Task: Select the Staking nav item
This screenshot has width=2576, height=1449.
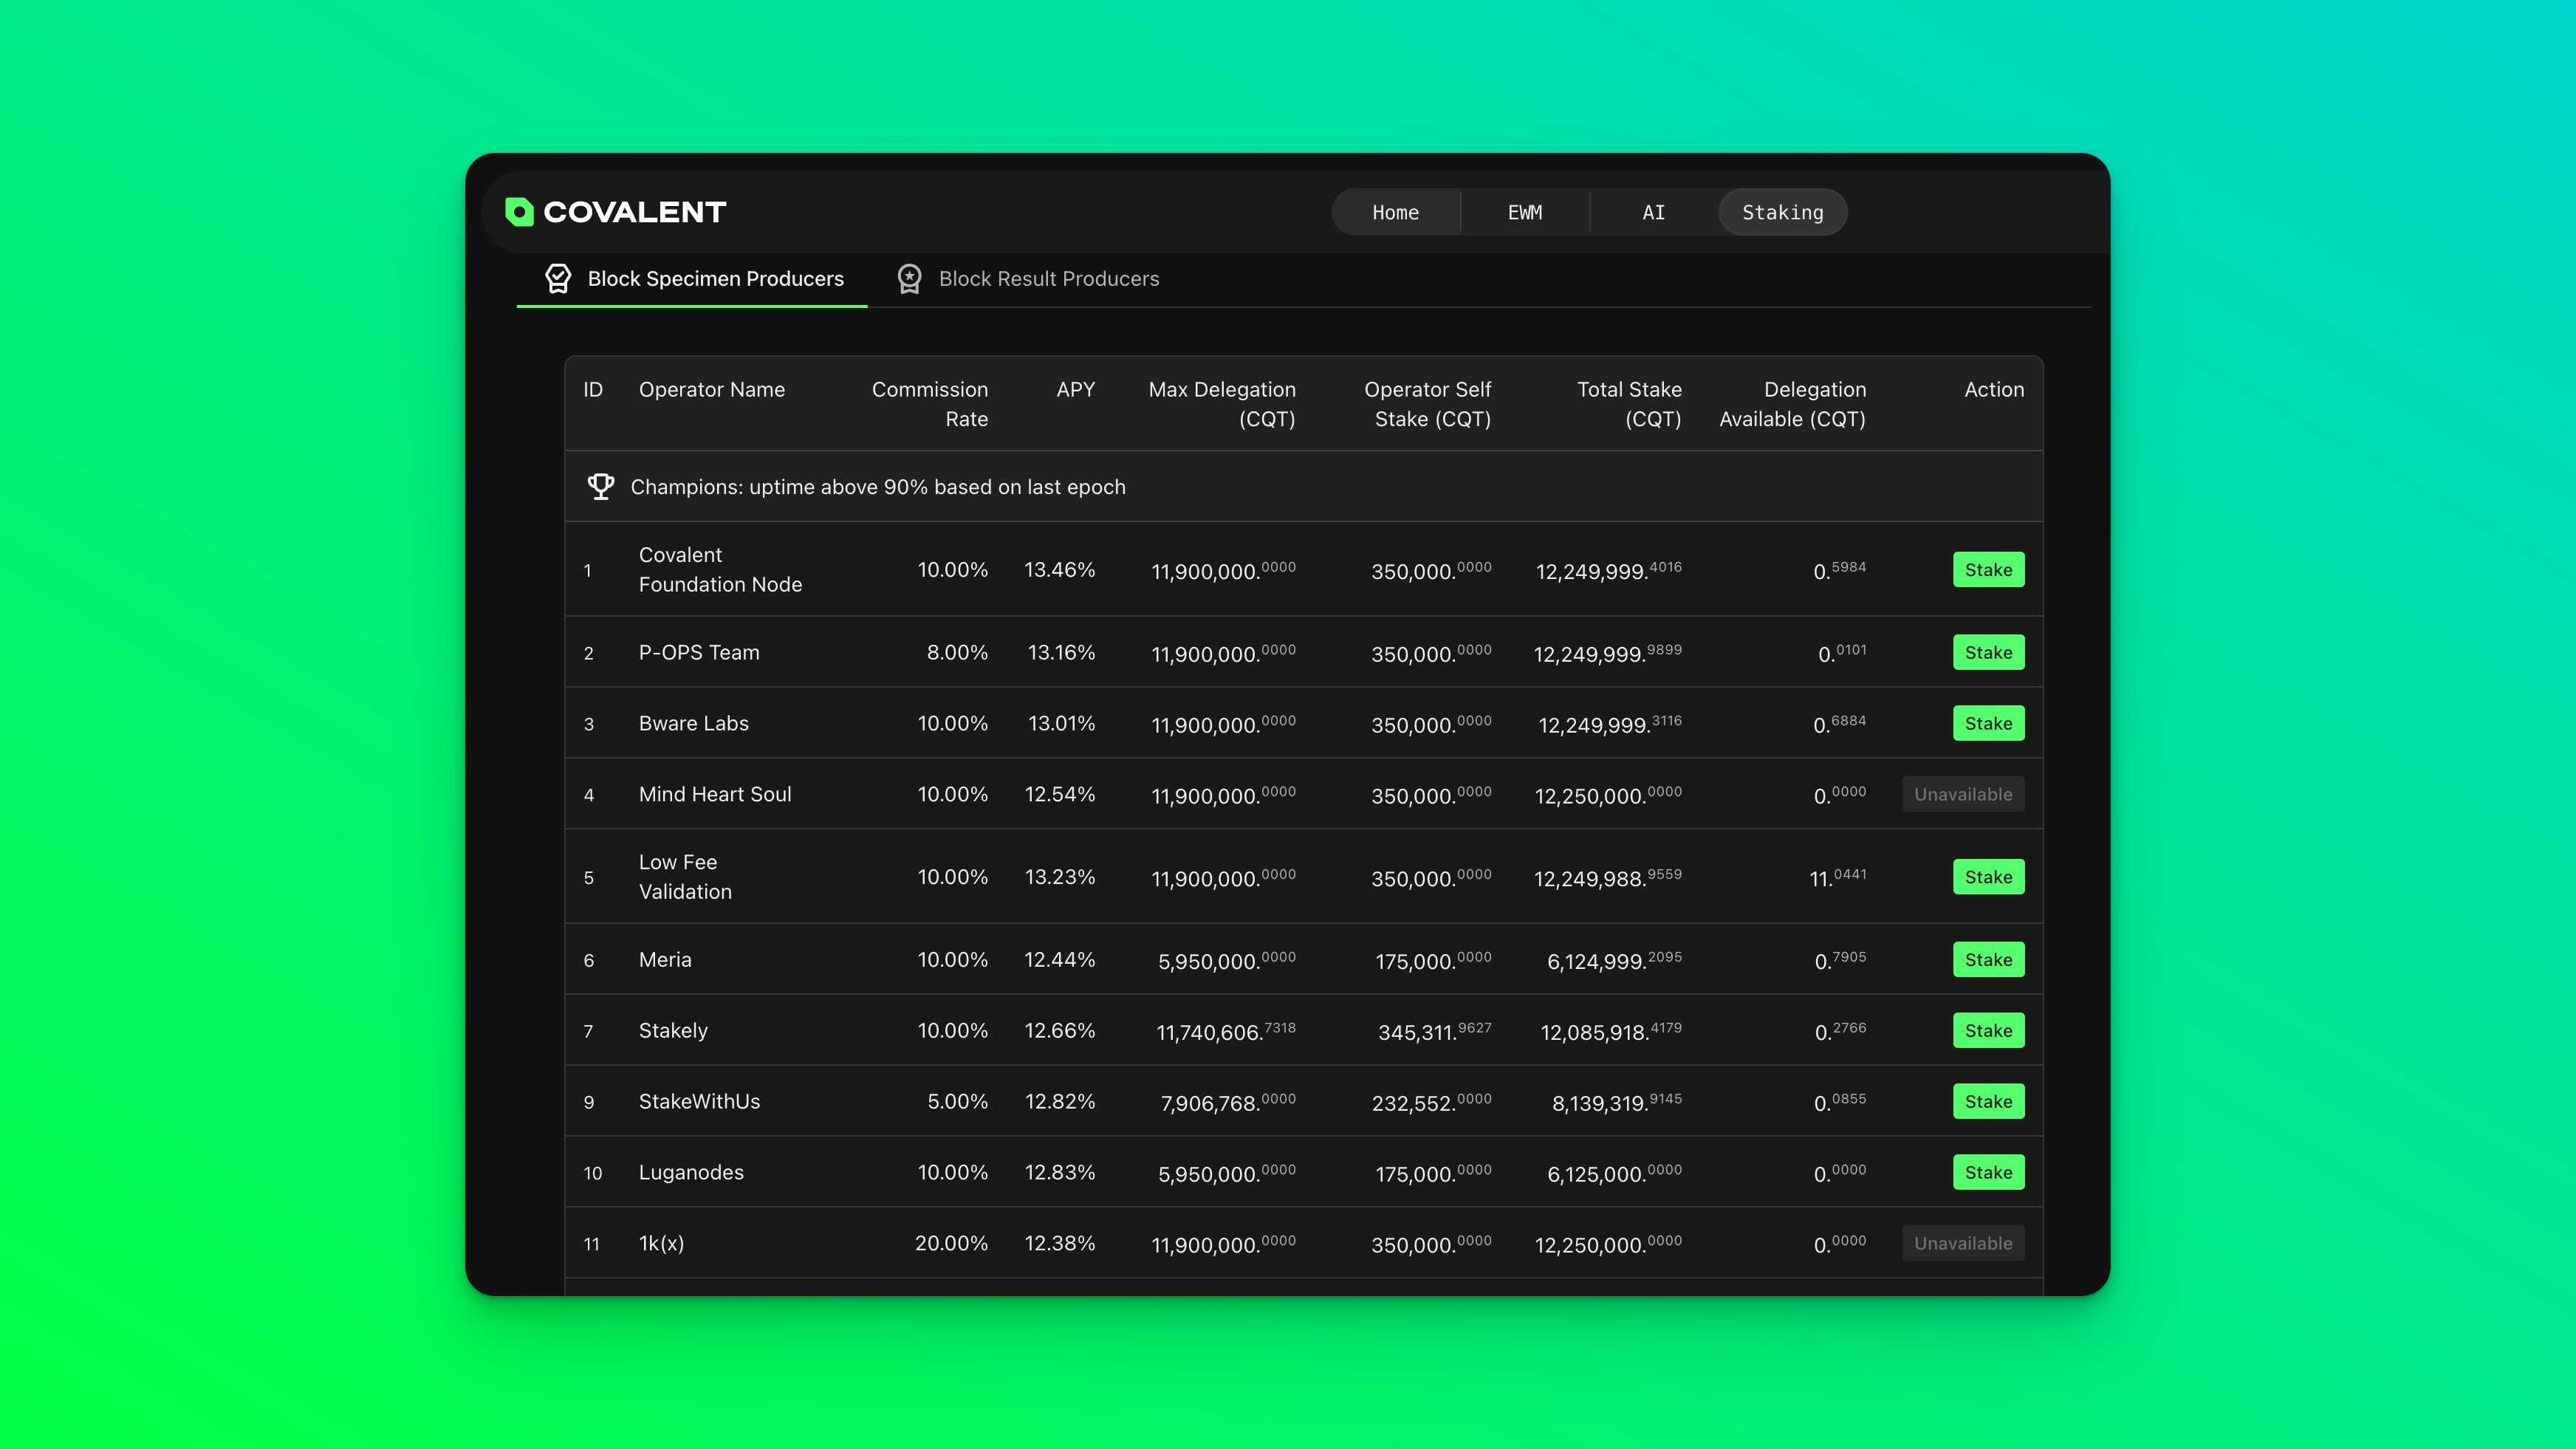Action: (x=1782, y=212)
